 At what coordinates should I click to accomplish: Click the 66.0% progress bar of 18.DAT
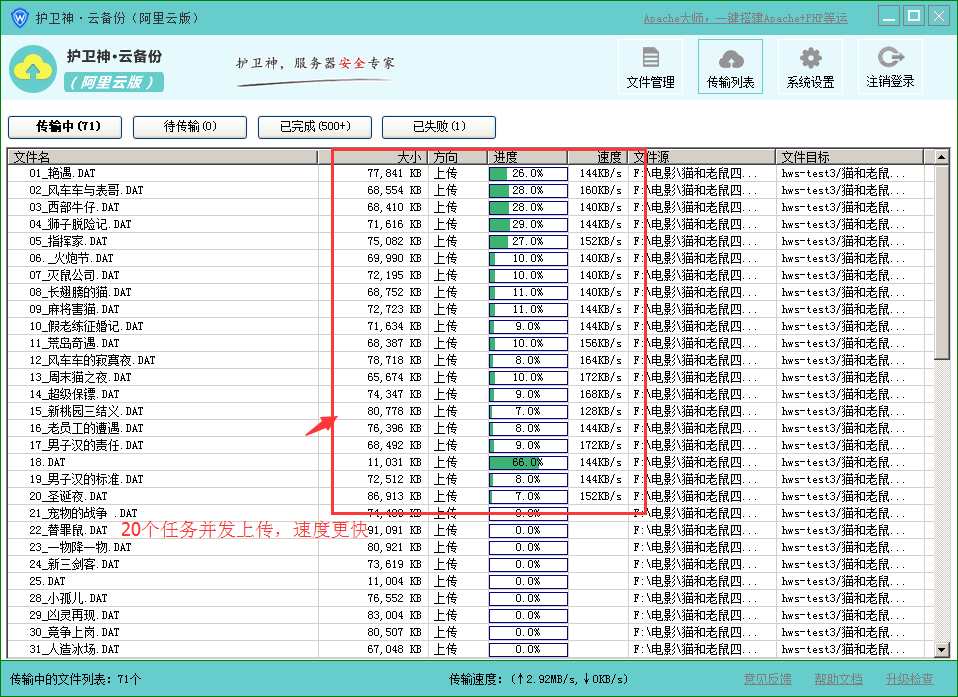(527, 462)
